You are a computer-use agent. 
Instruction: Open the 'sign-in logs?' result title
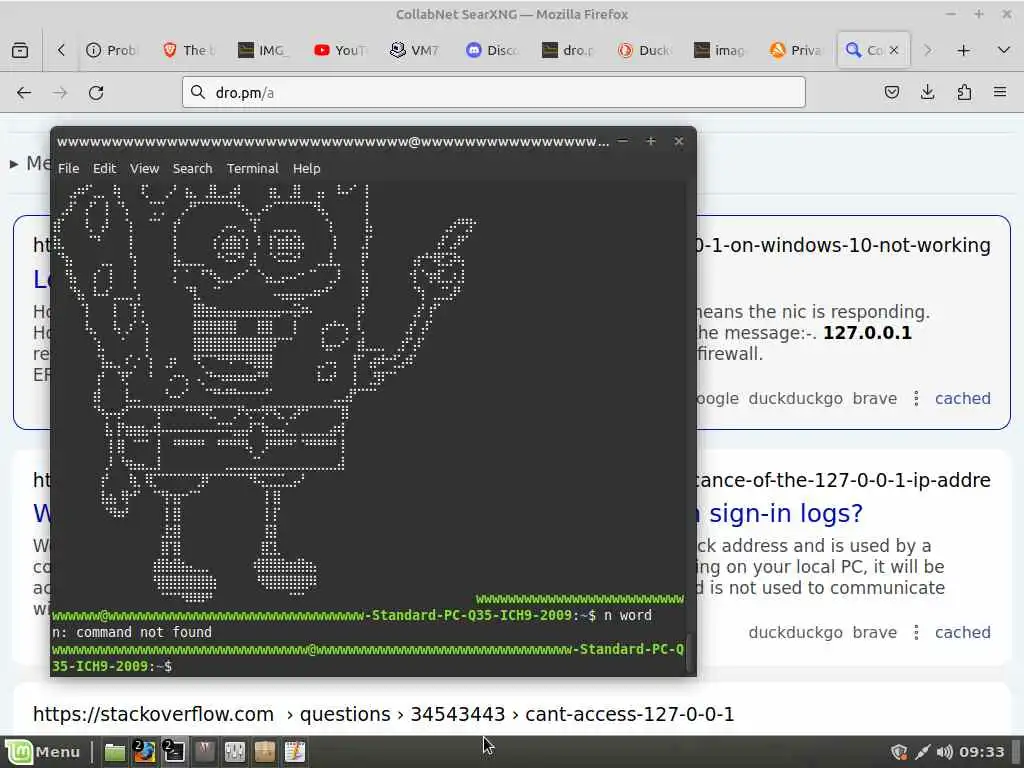click(x=786, y=513)
